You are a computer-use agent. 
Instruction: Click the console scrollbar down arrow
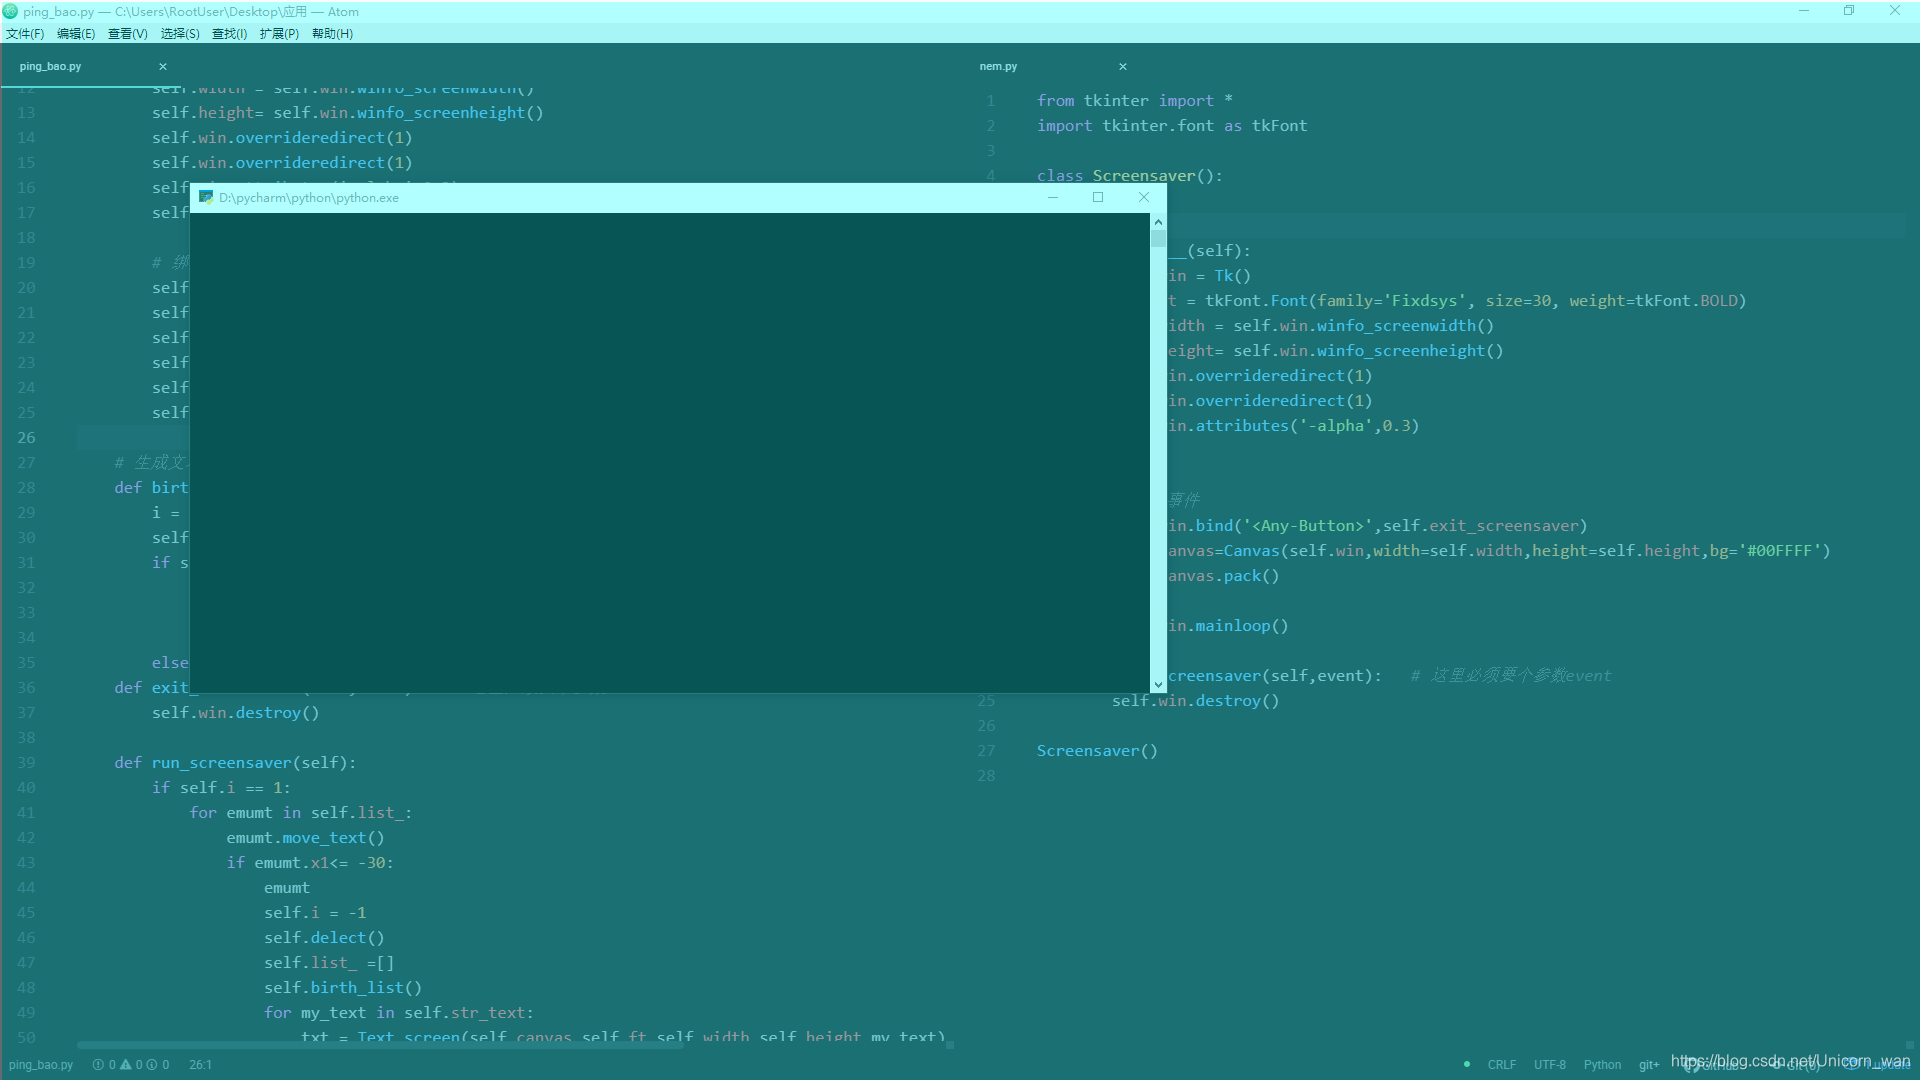tap(1158, 685)
